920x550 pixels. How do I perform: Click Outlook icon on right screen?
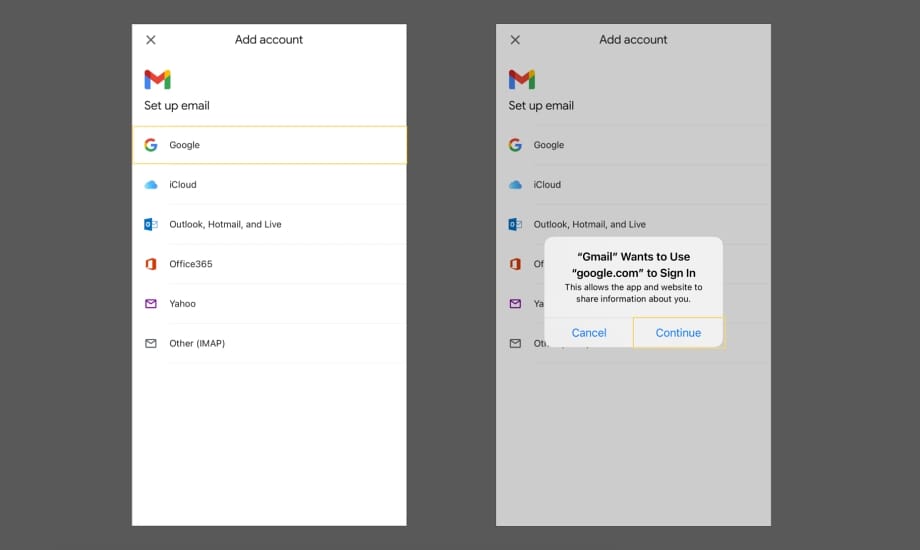tap(515, 224)
